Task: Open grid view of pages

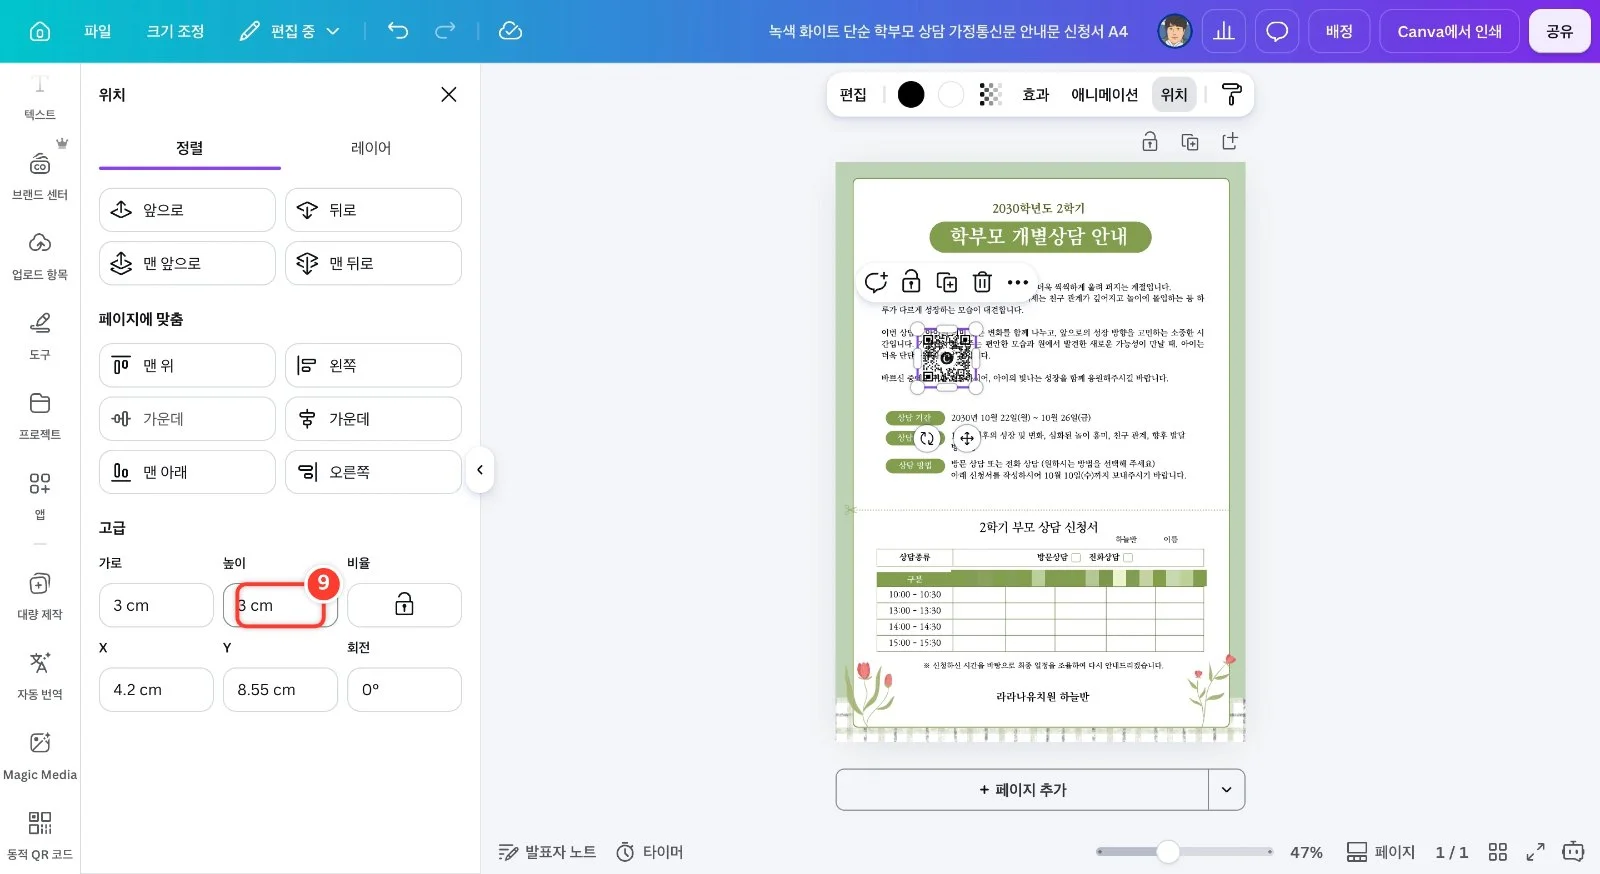Action: [1497, 852]
